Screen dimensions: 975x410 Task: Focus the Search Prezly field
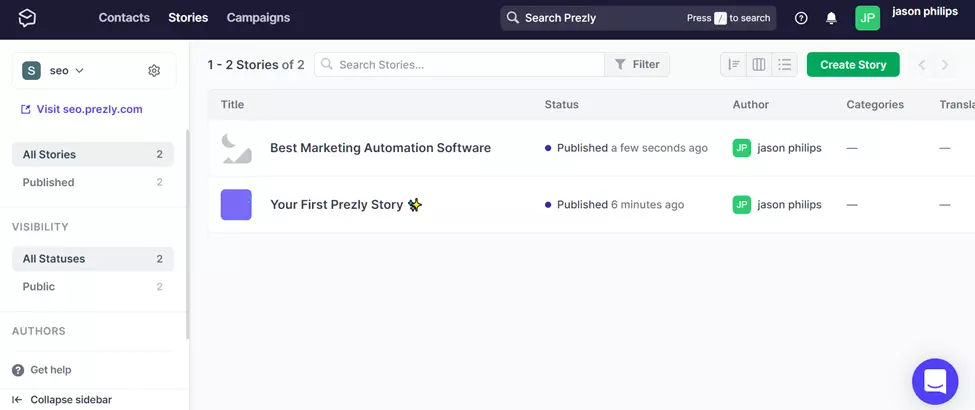(x=638, y=18)
